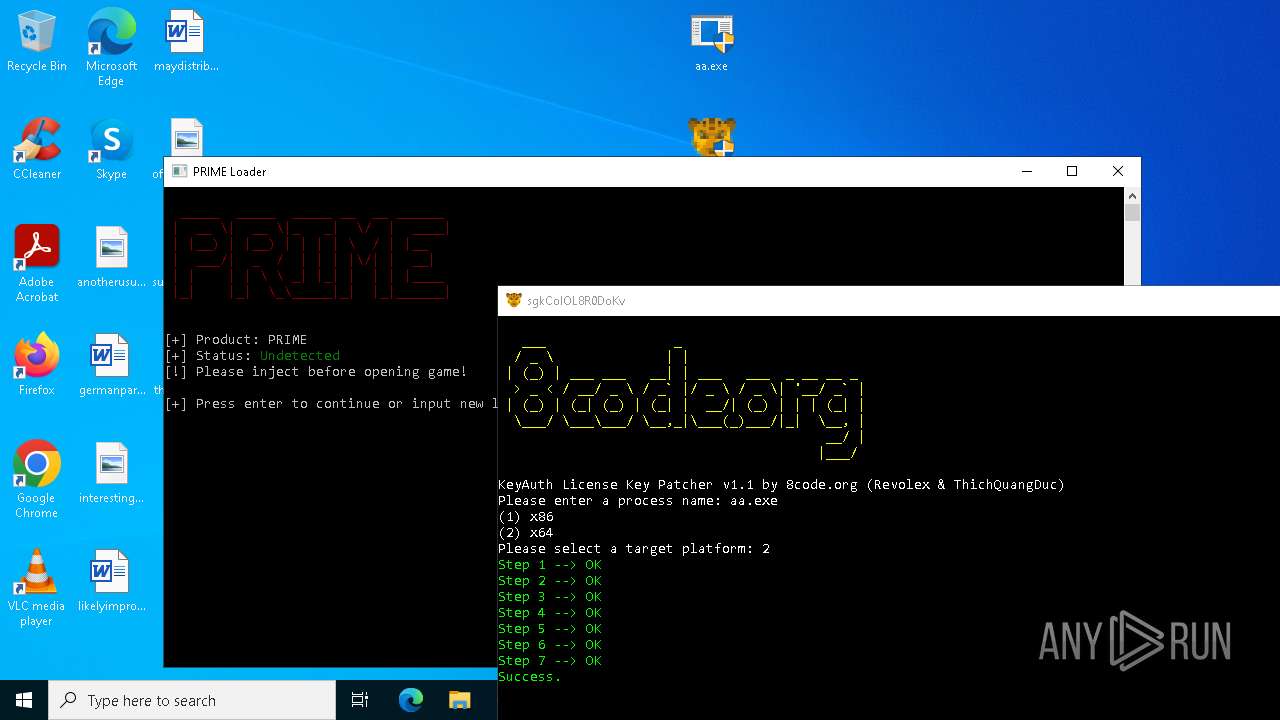Screen dimensions: 1280x720
Task: Click the 'Step 4 --> OK' line
Action: [550, 612]
